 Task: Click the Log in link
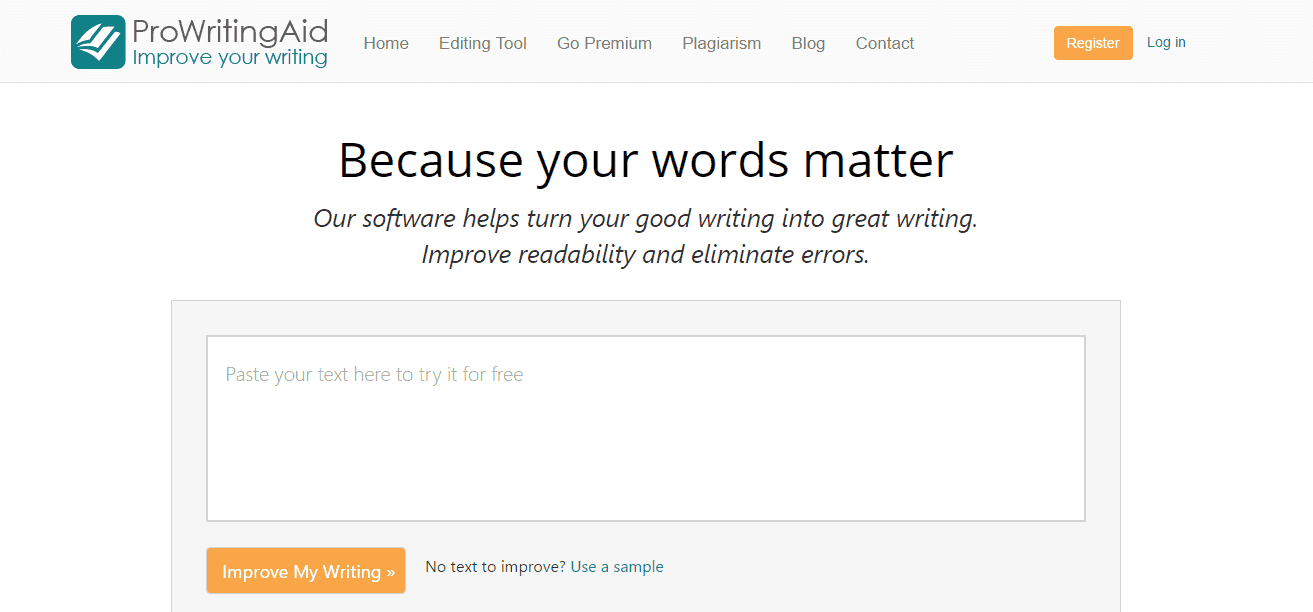[x=1166, y=42]
